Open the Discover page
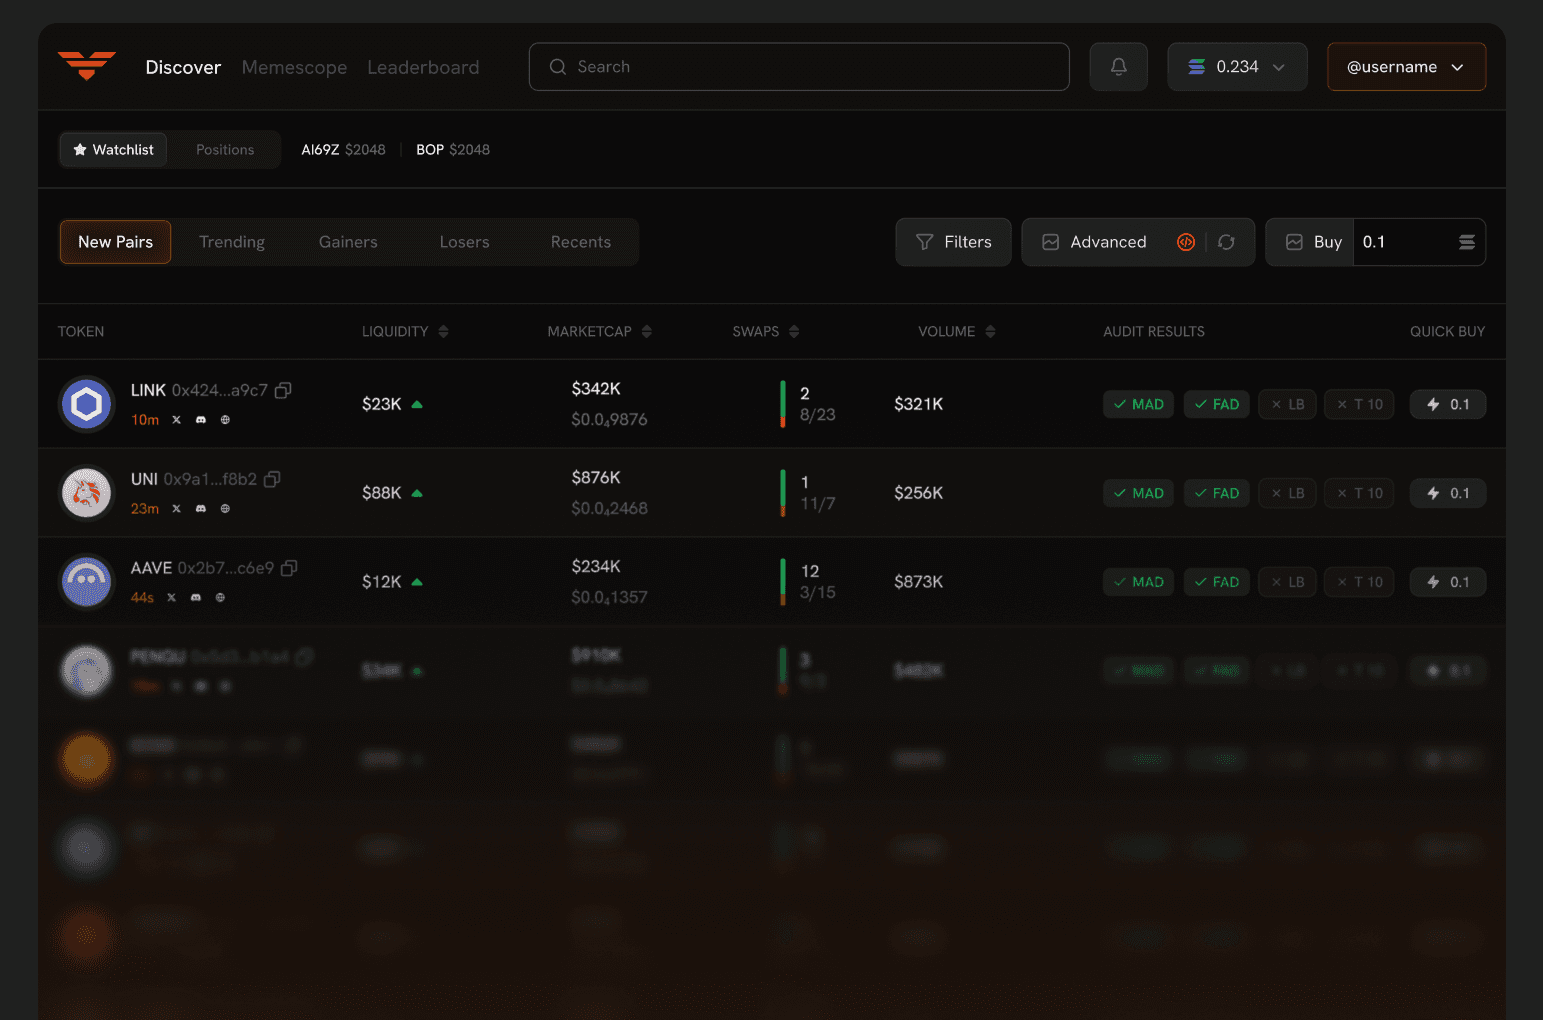Image resolution: width=1543 pixels, height=1020 pixels. tap(183, 67)
